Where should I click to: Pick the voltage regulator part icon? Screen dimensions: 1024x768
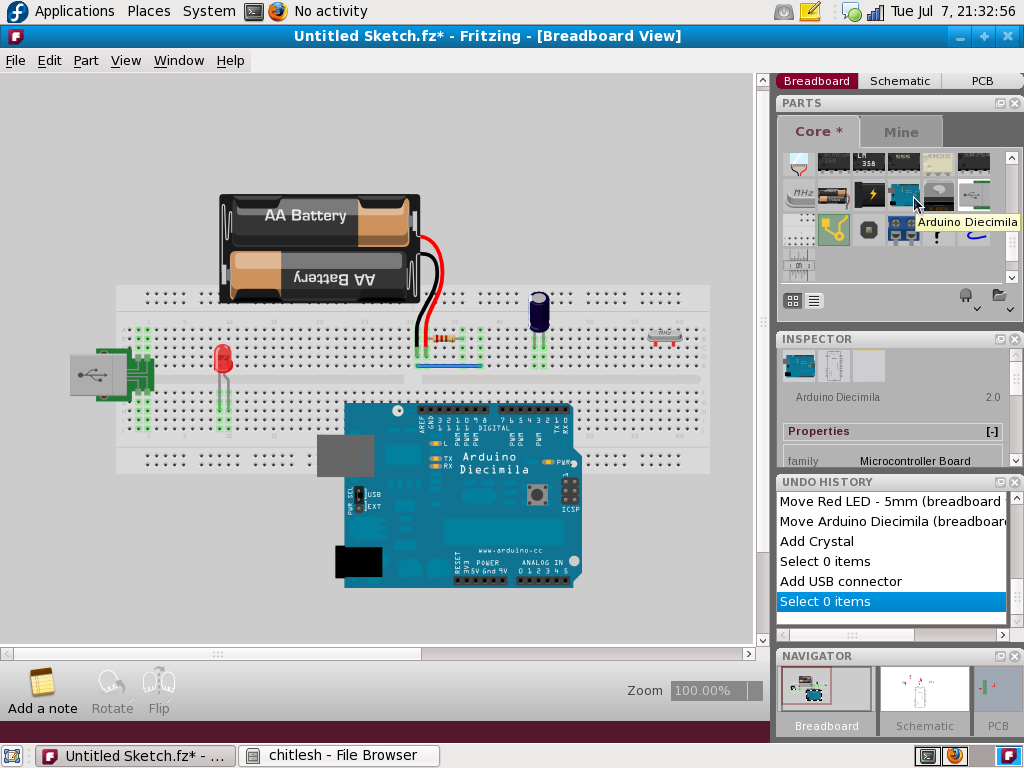click(x=938, y=195)
